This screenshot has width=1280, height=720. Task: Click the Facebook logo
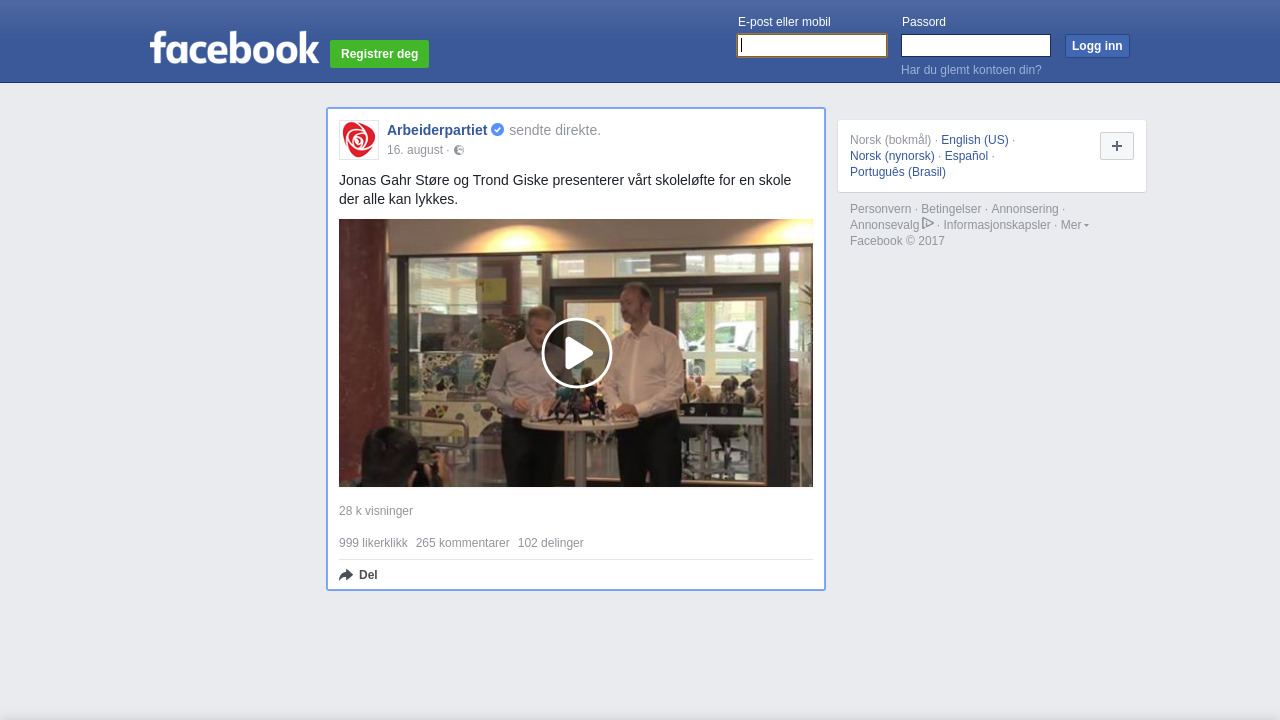click(x=234, y=48)
